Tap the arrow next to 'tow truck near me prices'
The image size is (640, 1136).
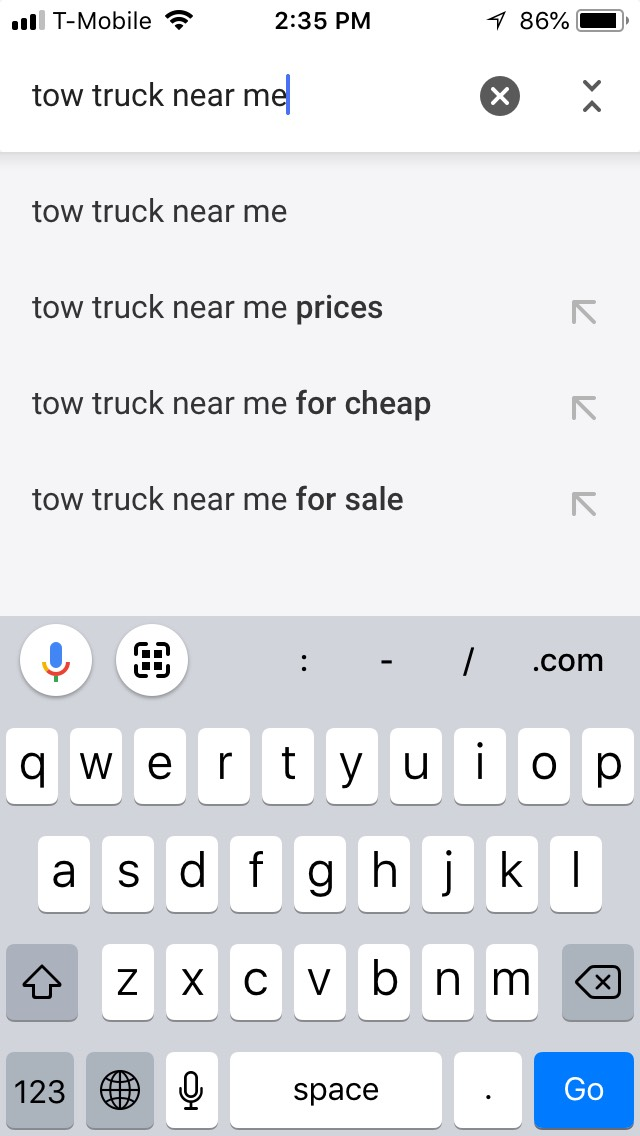click(583, 312)
